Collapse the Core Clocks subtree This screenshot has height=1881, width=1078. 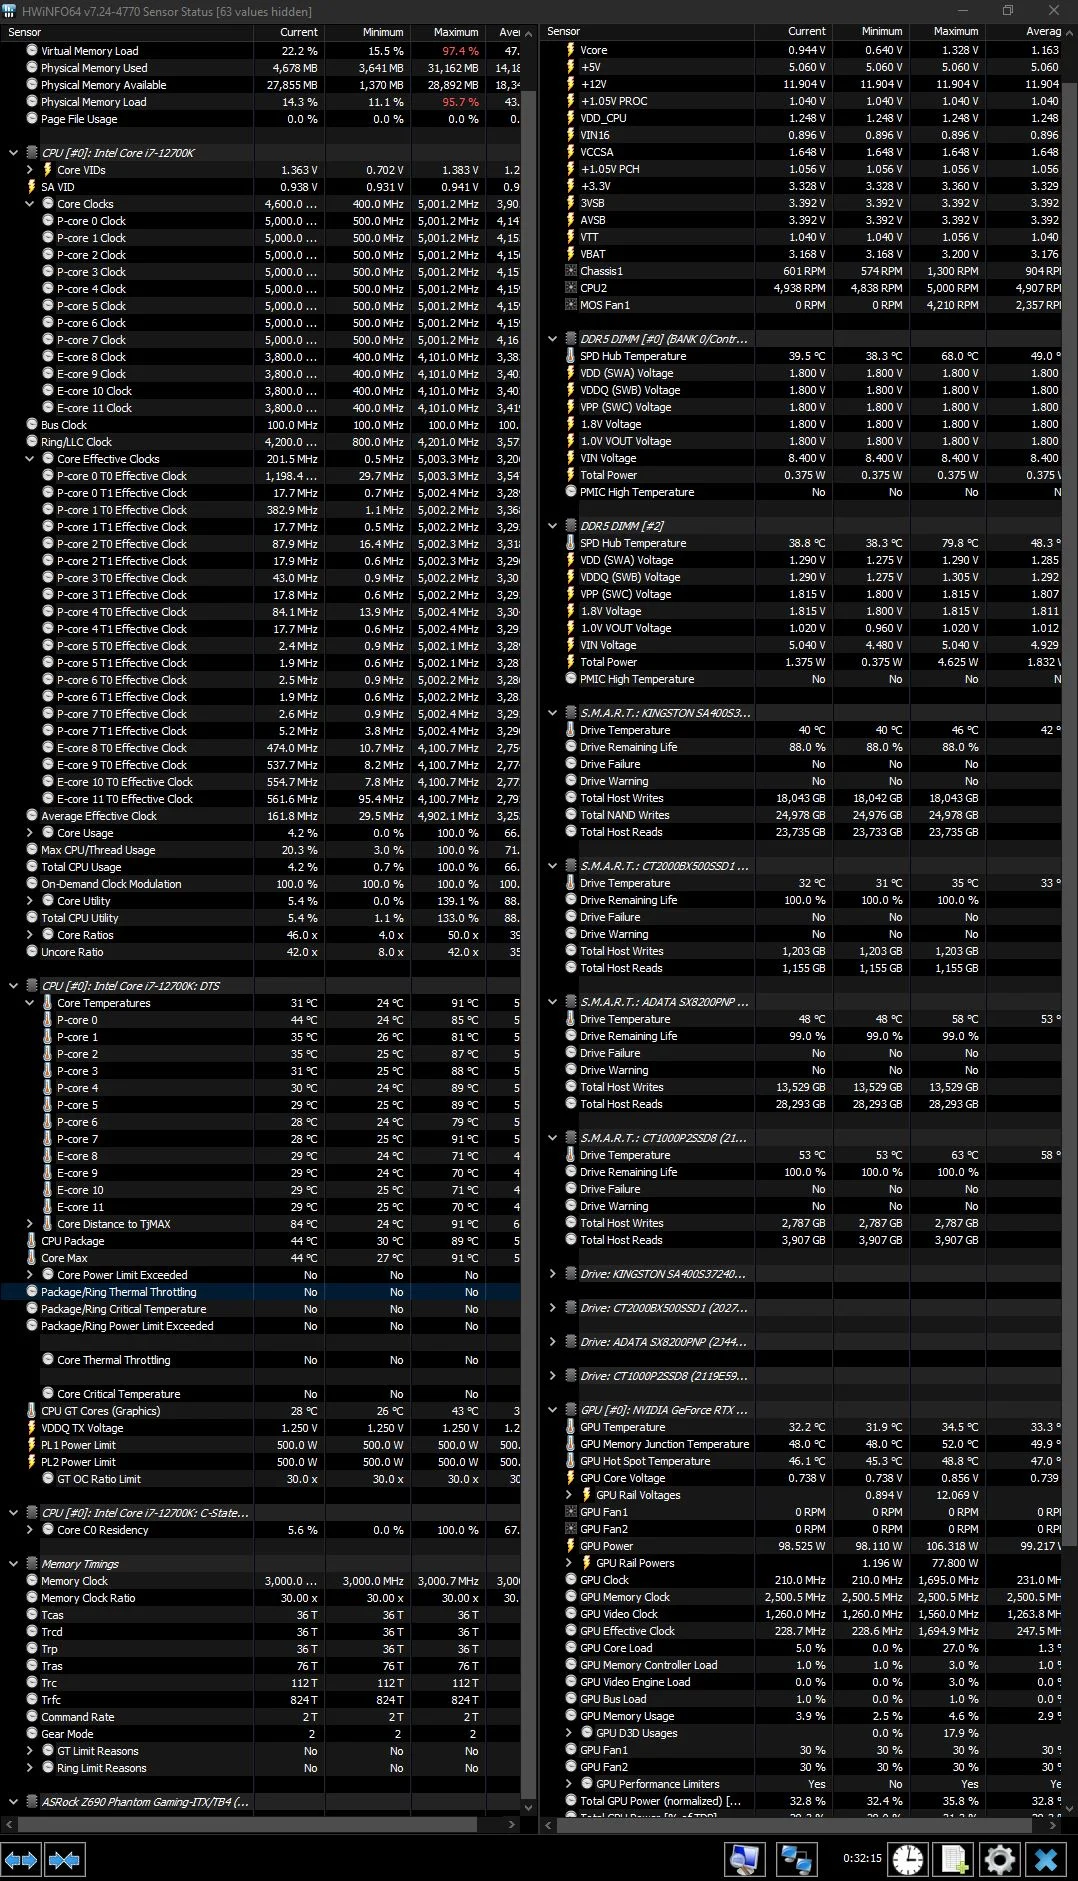coord(30,204)
